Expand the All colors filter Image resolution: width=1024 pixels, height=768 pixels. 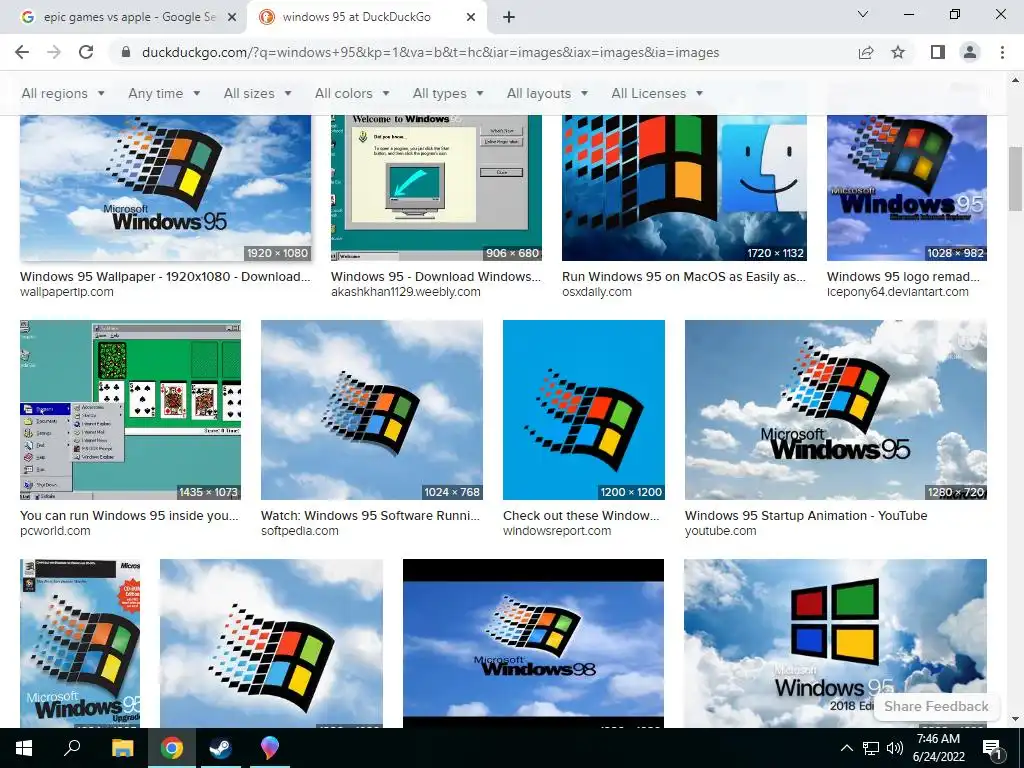point(352,93)
